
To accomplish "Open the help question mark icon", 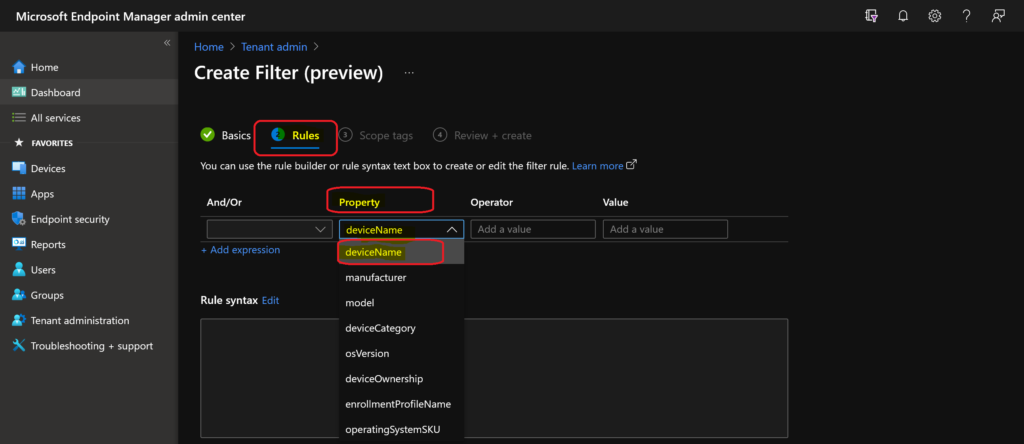I will coord(967,16).
